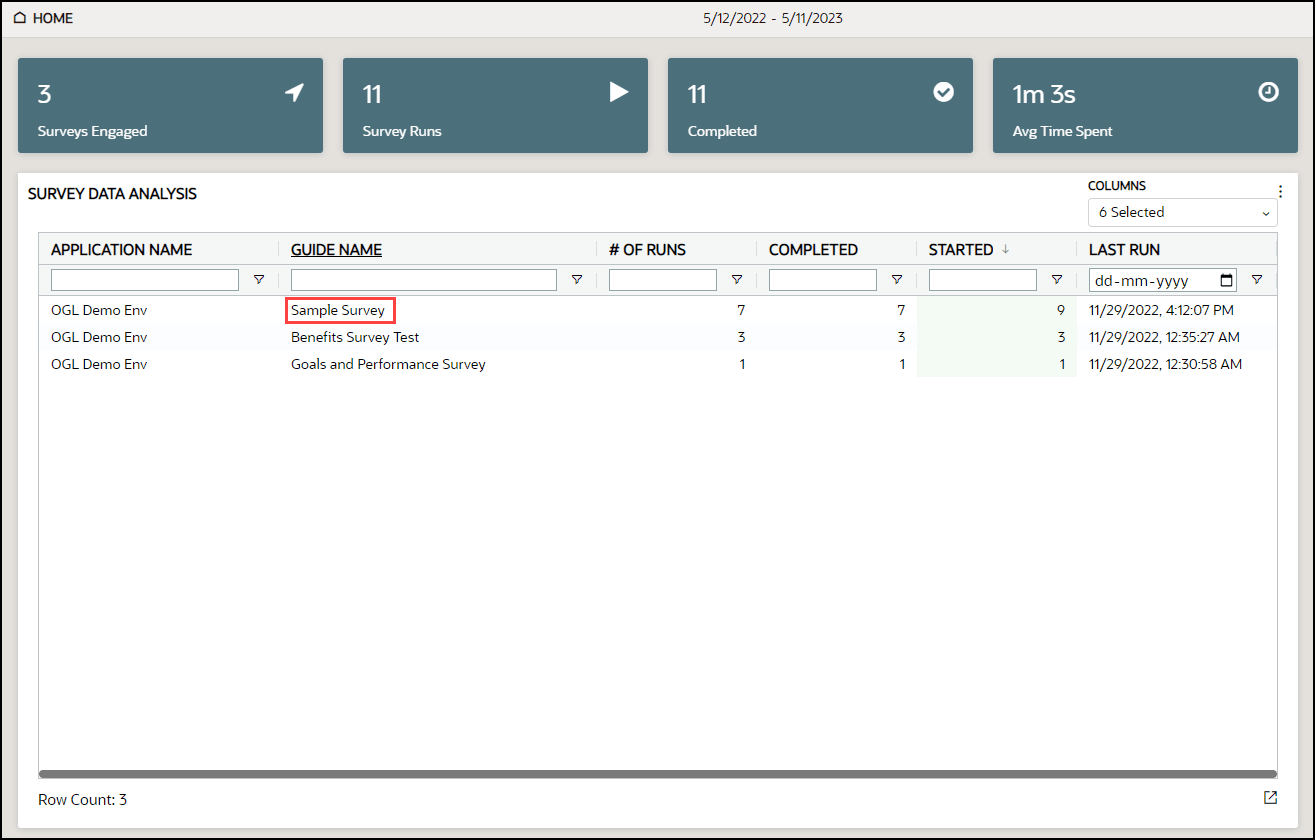Click the export icon at bottom right
The image size is (1315, 840).
tap(1270, 798)
